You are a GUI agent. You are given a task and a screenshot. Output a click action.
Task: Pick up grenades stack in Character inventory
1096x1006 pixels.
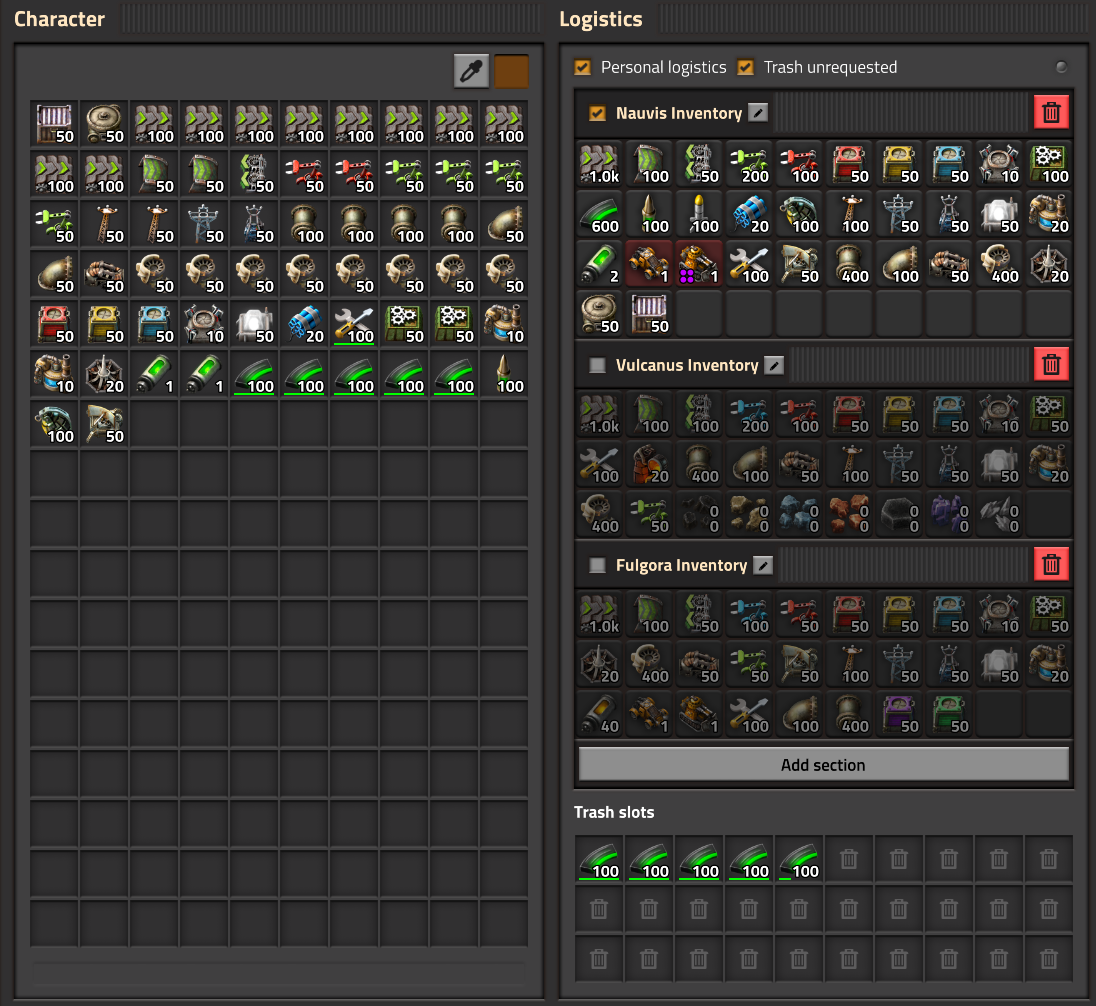coord(55,425)
